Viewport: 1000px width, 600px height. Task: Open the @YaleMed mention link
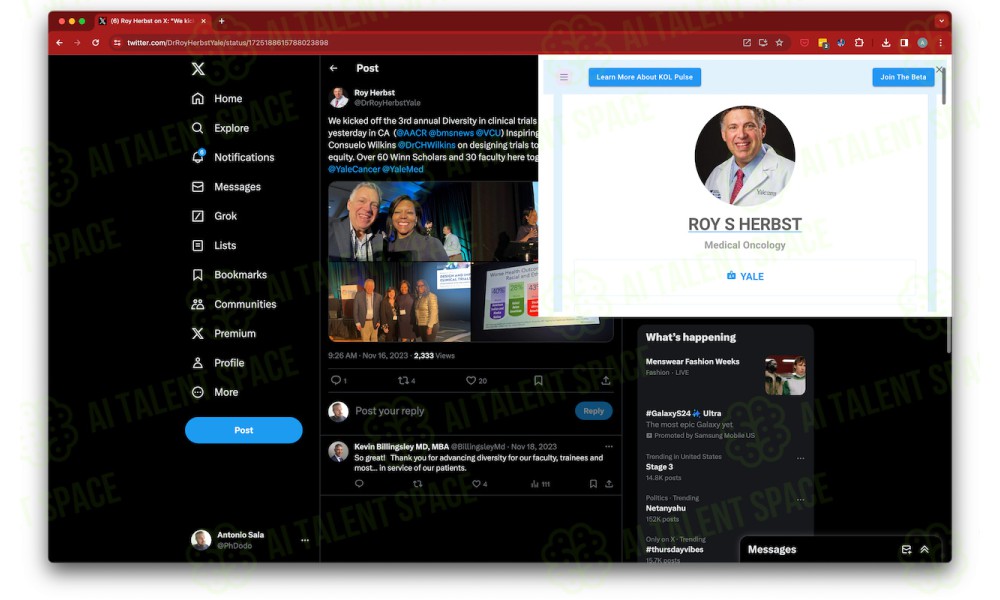click(402, 170)
